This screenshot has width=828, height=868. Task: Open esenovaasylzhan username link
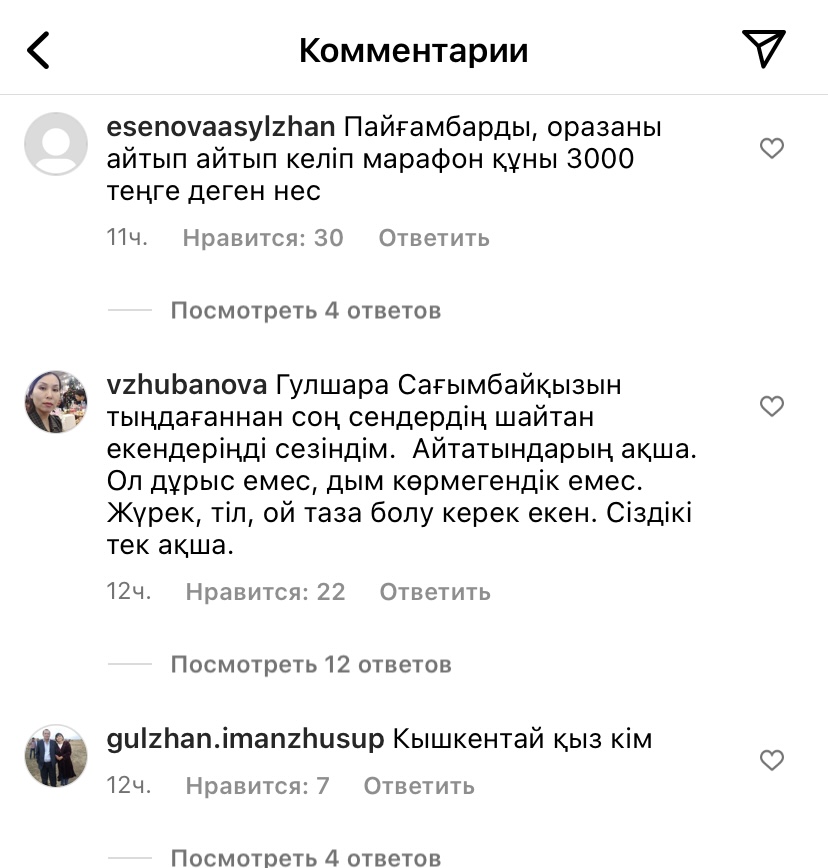point(220,129)
